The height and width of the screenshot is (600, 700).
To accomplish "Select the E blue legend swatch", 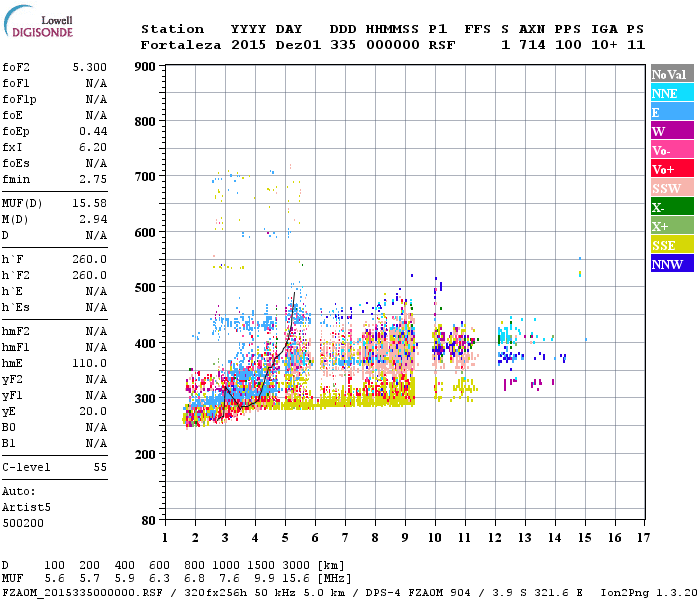I will [672, 112].
